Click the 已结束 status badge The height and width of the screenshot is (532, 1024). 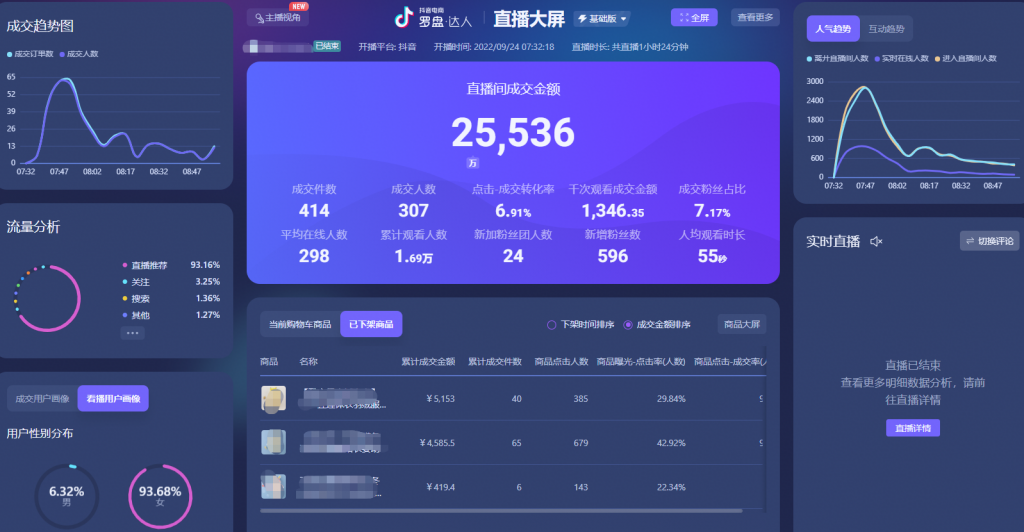[x=327, y=46]
